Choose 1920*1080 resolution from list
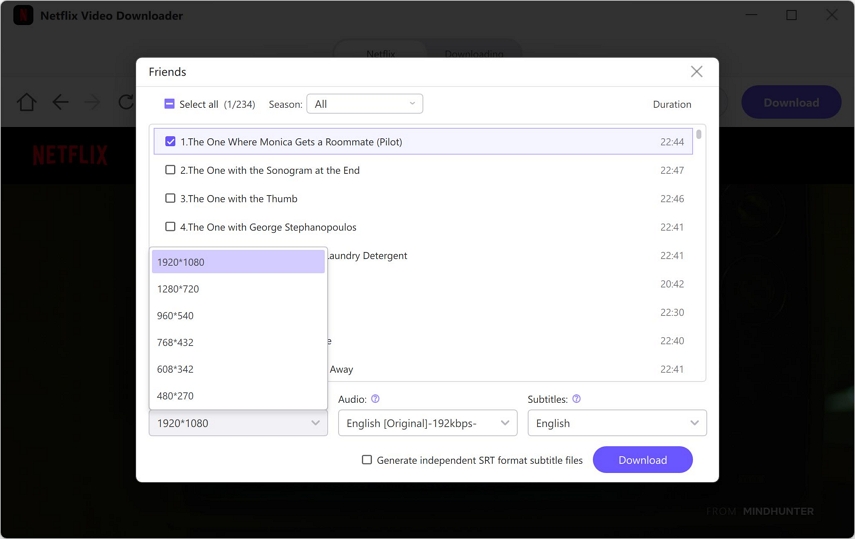This screenshot has width=855, height=539. coord(238,262)
